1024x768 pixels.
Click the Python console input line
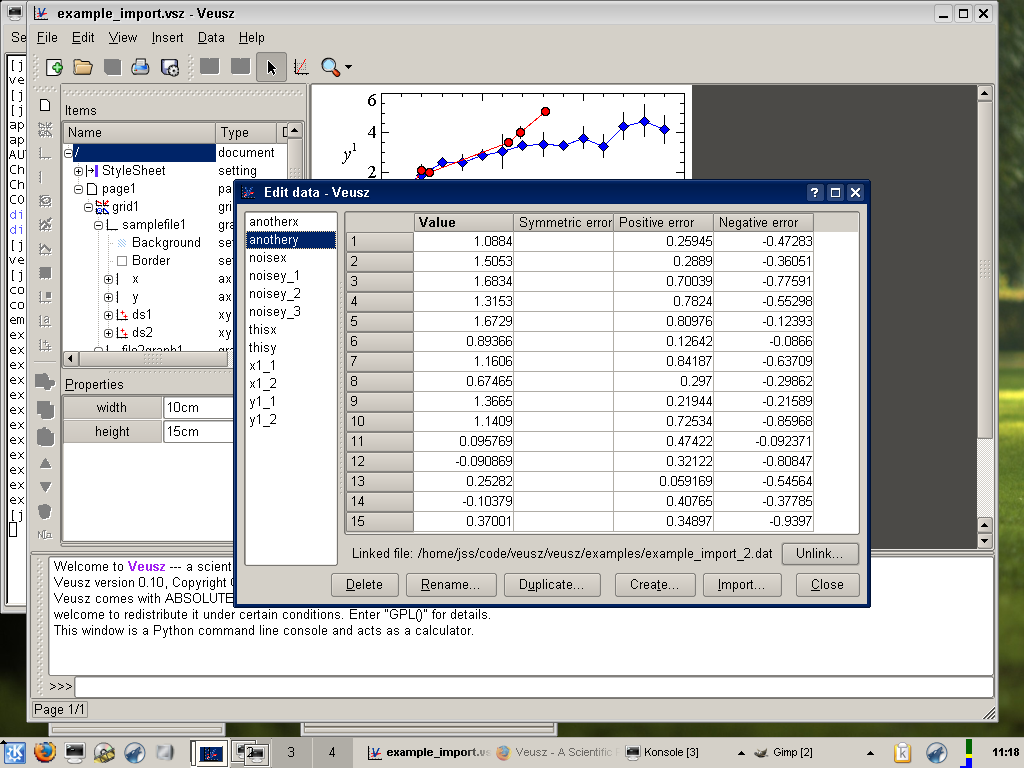pos(534,687)
